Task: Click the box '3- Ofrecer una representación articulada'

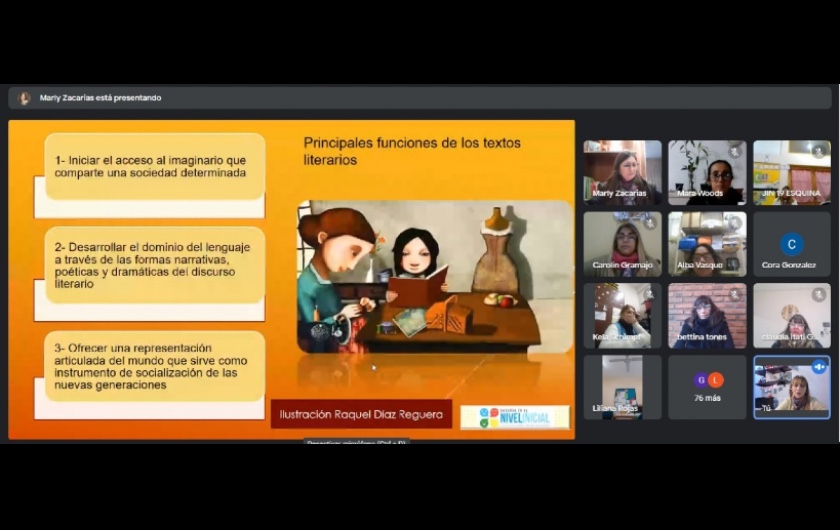Action: [155, 366]
